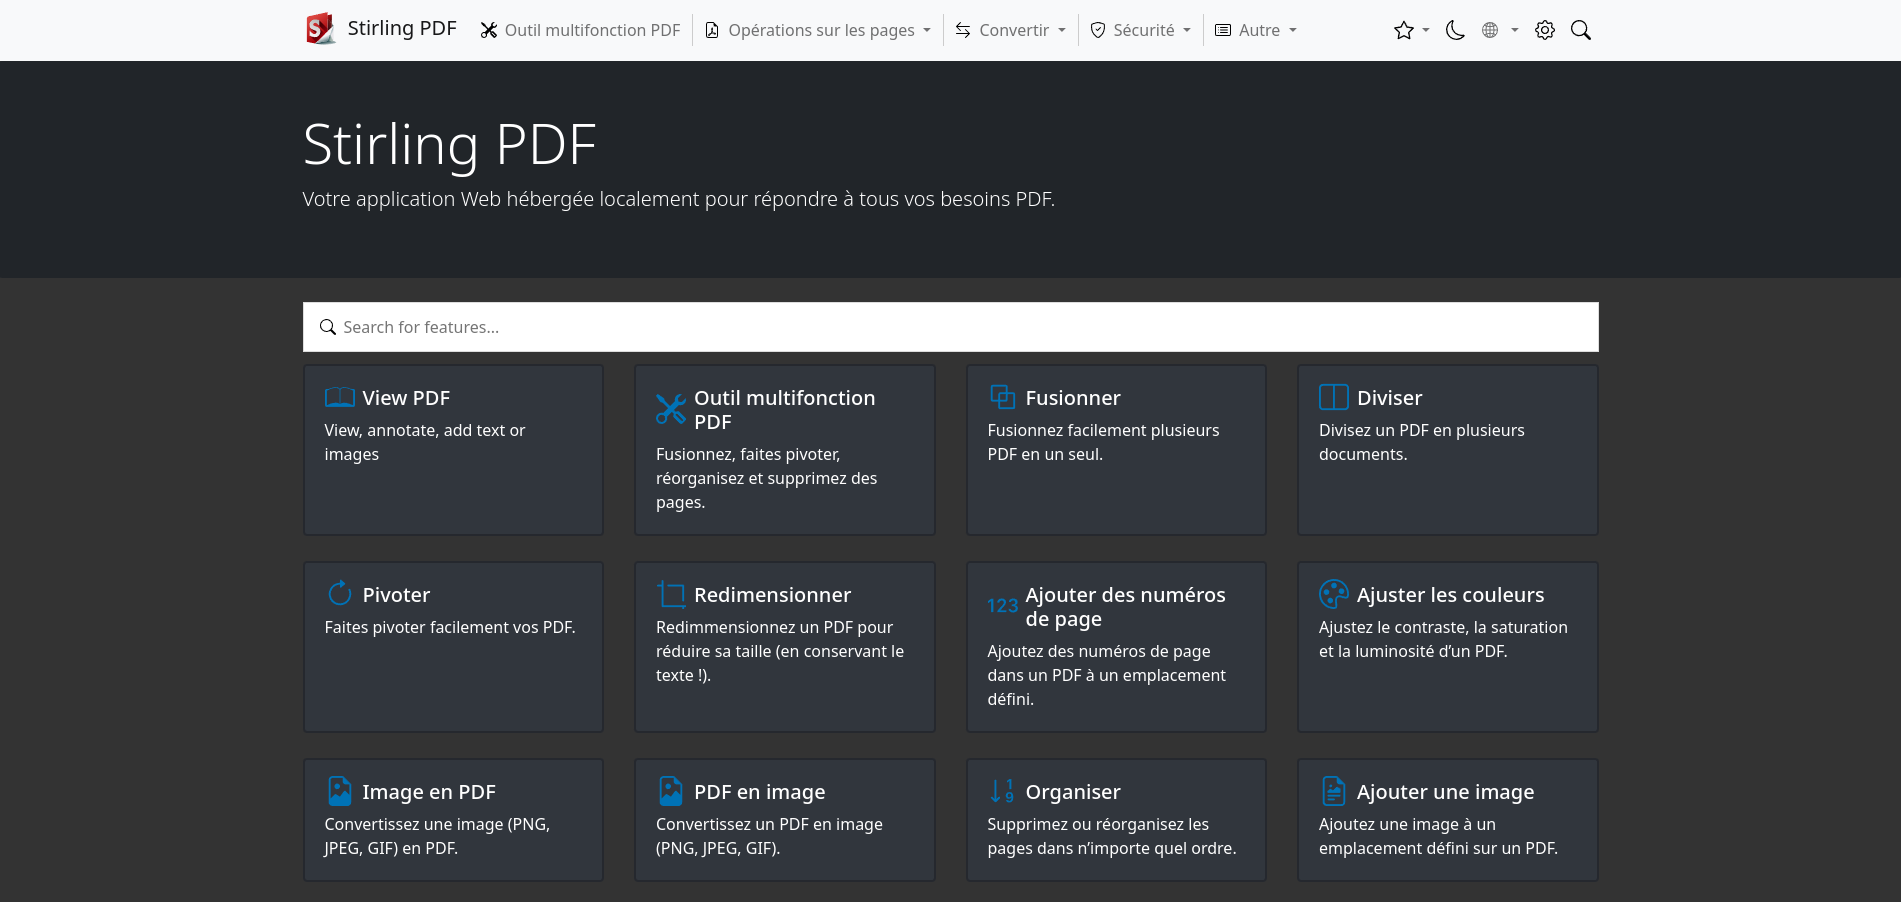Image resolution: width=1901 pixels, height=902 pixels.
Task: Open the Opérations sur les pages menu
Action: [816, 30]
